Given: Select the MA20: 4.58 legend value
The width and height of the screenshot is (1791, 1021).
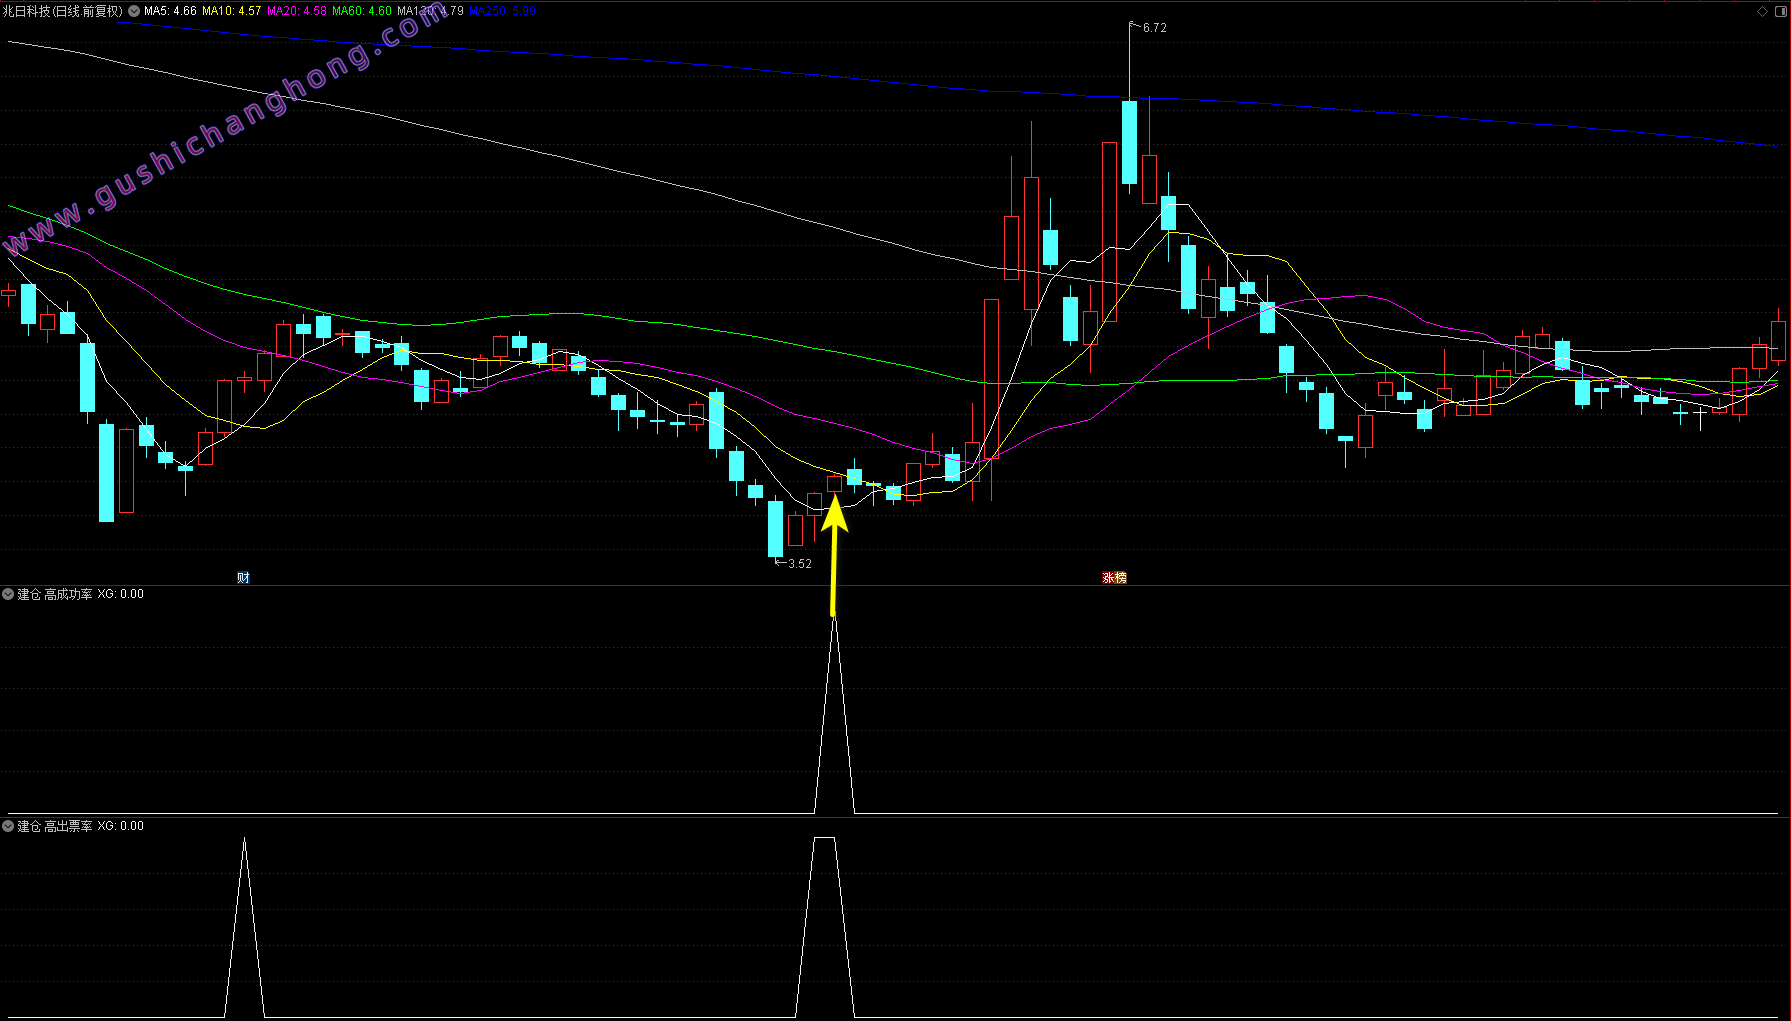Looking at the screenshot, I should pyautogui.click(x=297, y=11).
